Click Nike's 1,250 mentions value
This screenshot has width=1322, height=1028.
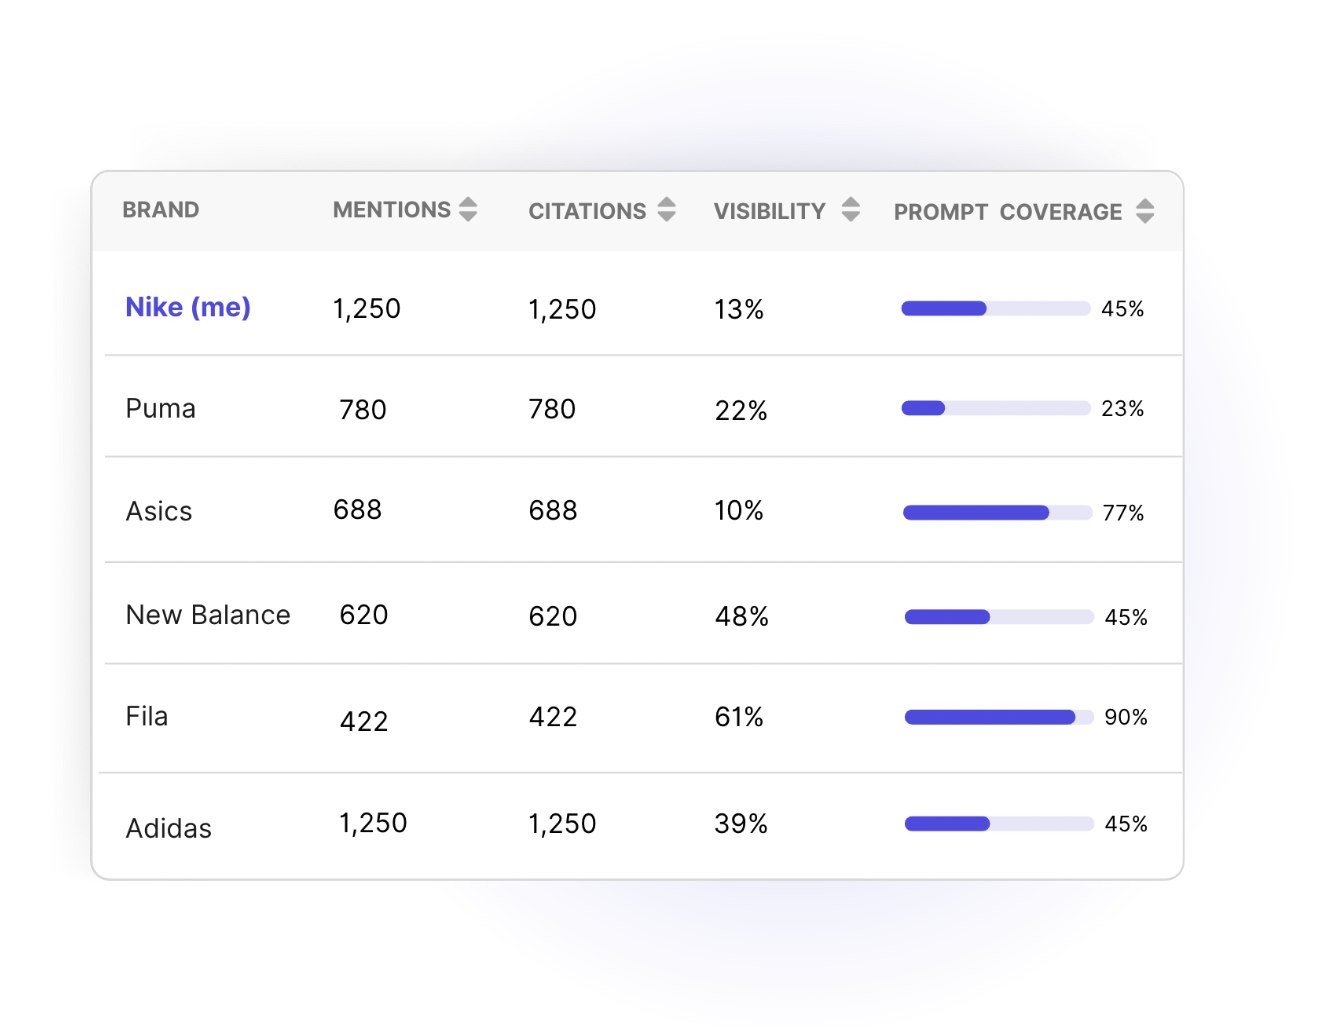coord(367,309)
